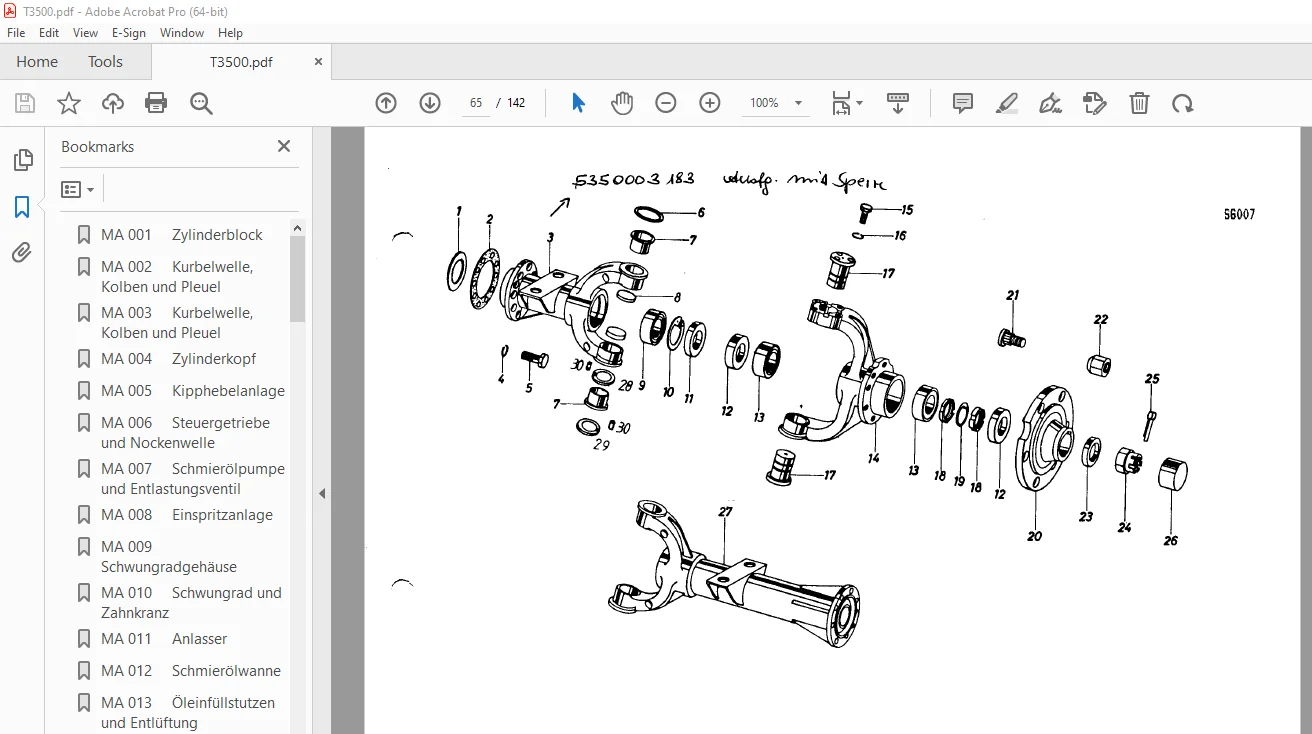The width and height of the screenshot is (1312, 734).
Task: Open the Sign document pen tool
Action: [x=1050, y=103]
